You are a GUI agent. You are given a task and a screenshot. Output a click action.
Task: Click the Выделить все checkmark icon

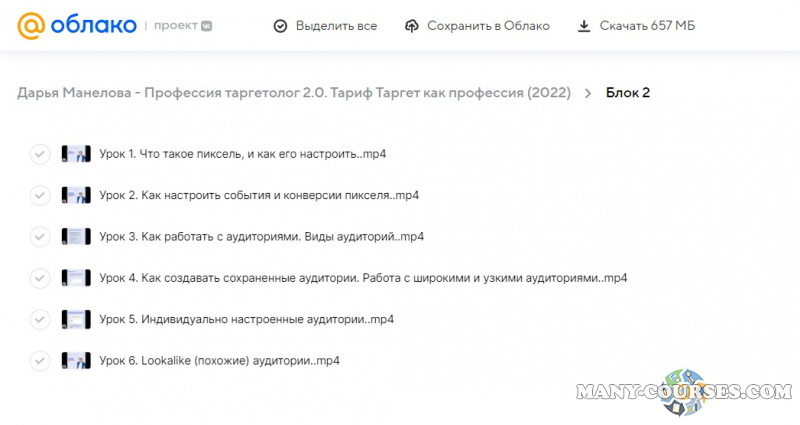[x=280, y=26]
